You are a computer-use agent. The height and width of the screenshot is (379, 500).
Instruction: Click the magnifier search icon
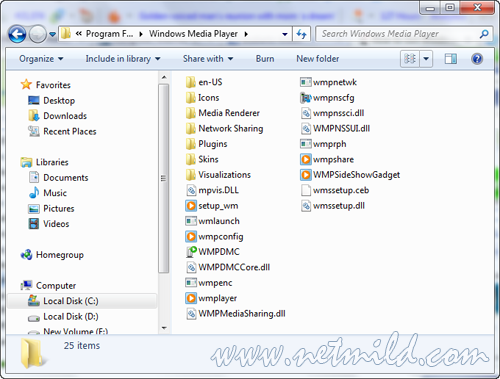484,34
